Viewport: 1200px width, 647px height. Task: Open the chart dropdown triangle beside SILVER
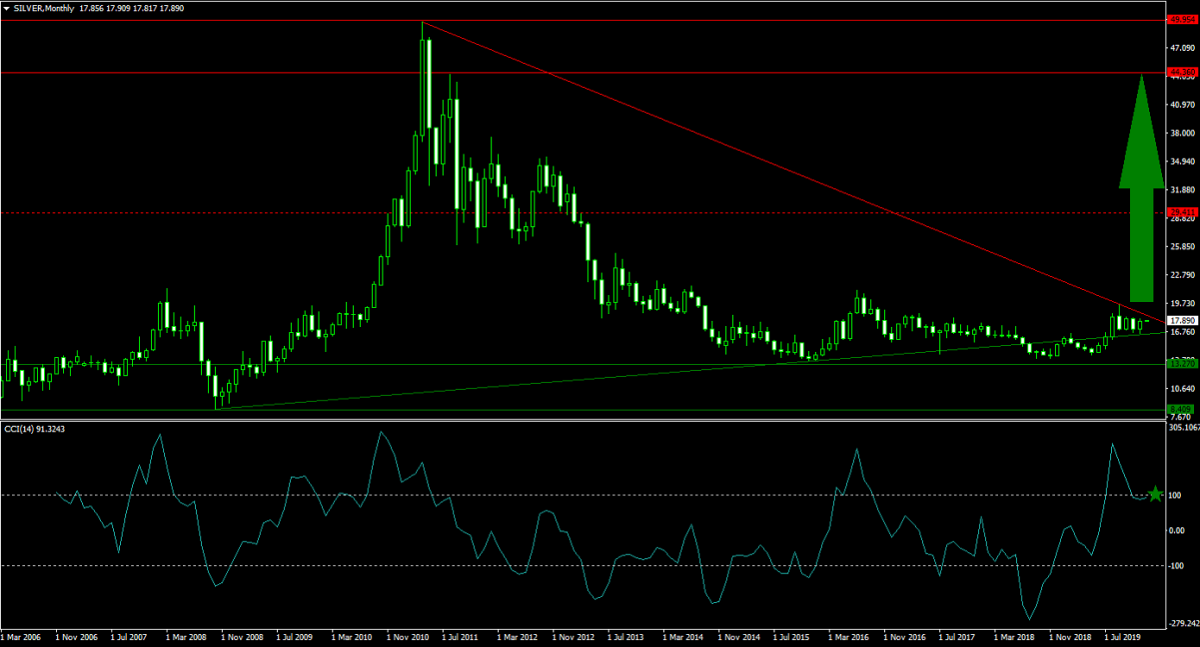(x=6, y=8)
